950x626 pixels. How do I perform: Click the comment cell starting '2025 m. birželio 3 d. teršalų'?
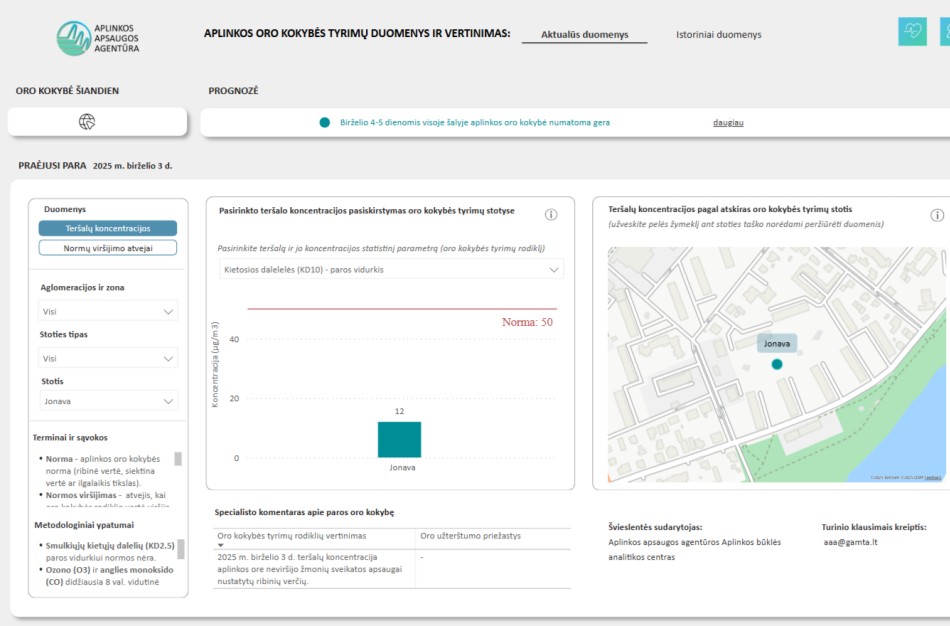pos(310,569)
